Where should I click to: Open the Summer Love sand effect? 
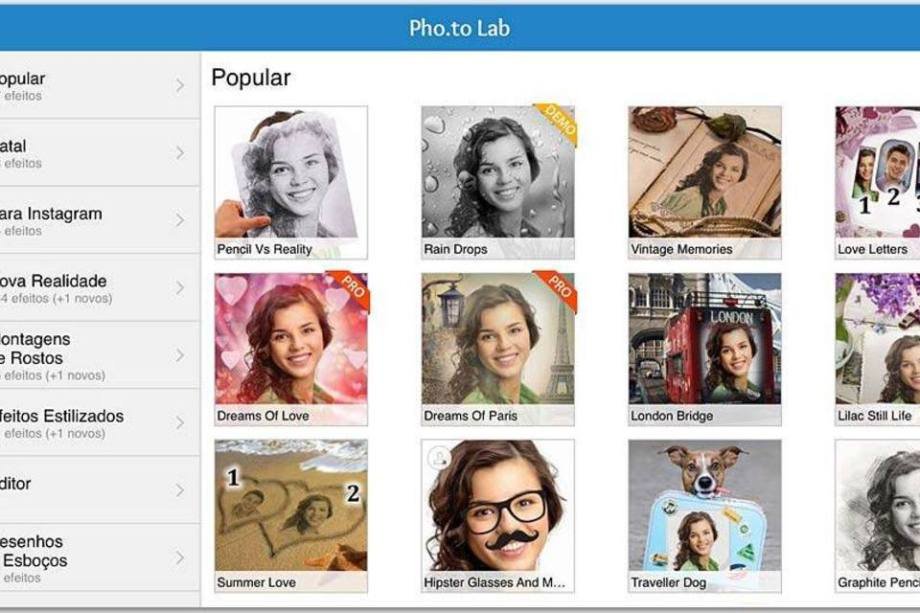point(291,516)
